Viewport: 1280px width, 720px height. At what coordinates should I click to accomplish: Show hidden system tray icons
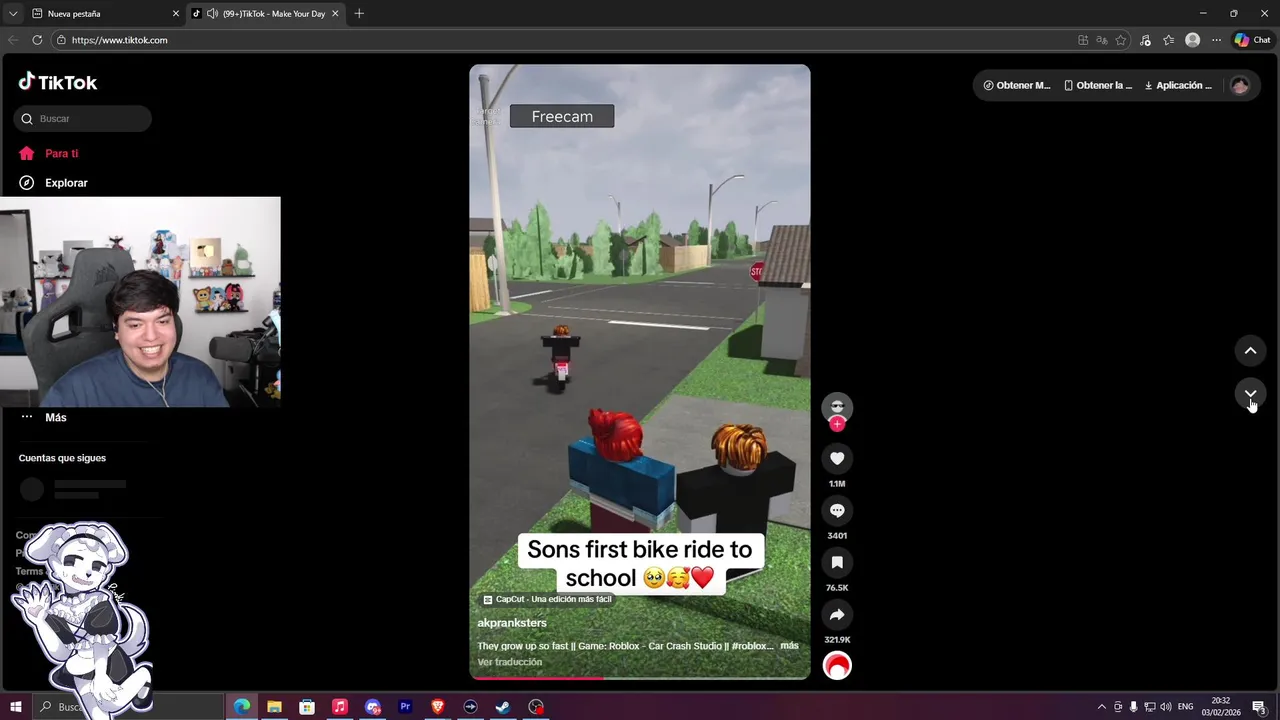(1102, 707)
